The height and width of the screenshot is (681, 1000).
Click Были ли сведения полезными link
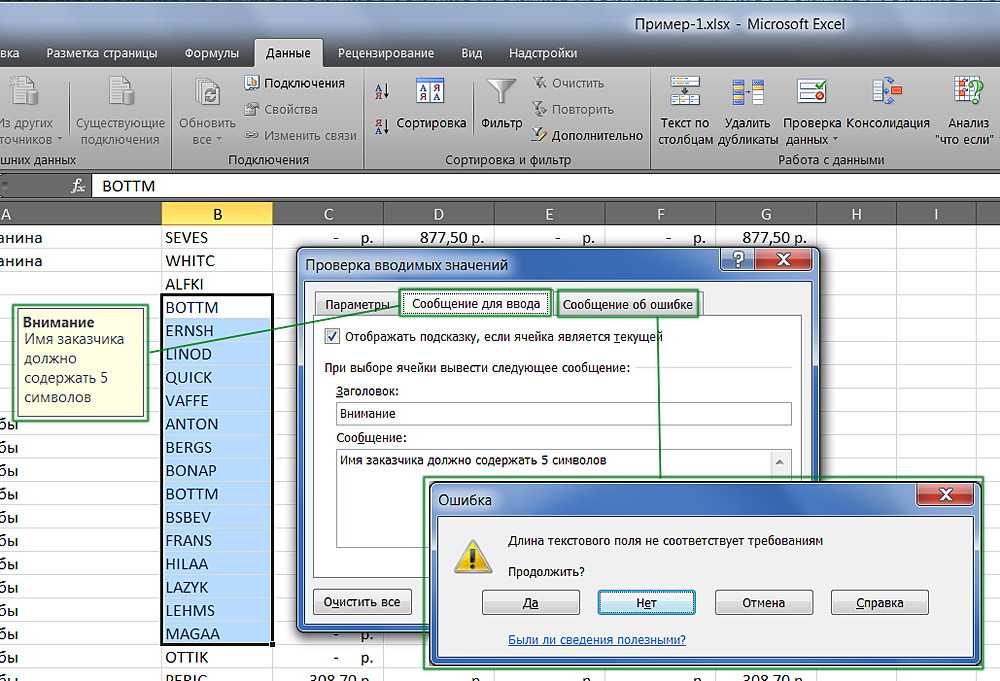click(x=597, y=640)
